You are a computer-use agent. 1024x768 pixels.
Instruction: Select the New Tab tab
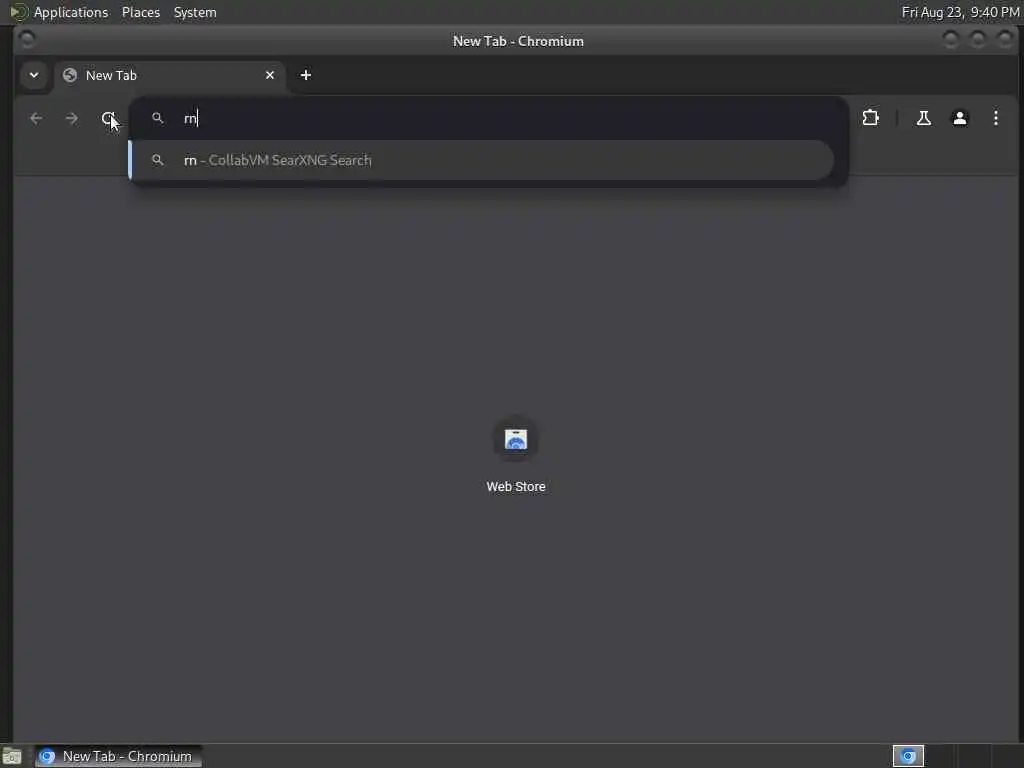(170, 75)
